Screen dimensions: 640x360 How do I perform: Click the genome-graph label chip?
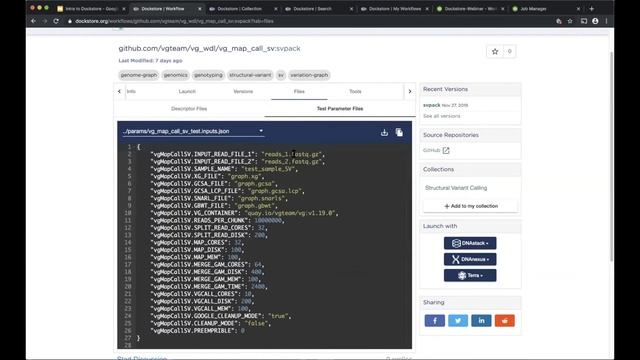pyautogui.click(x=139, y=75)
